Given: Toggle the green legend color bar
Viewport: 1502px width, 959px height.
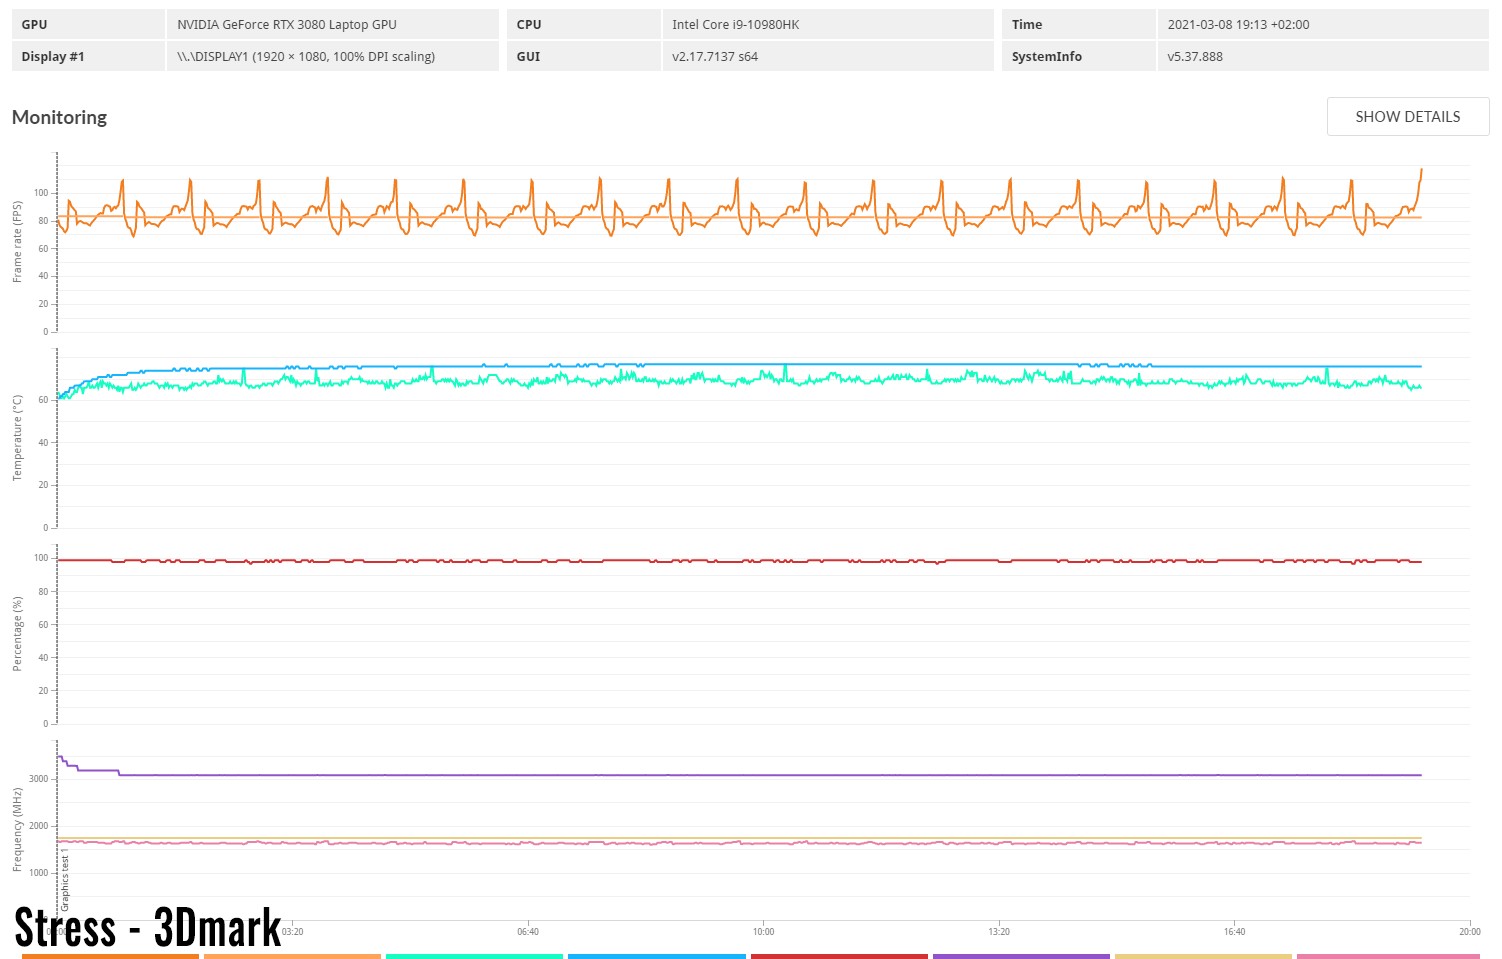Looking at the screenshot, I should pyautogui.click(x=474, y=955).
